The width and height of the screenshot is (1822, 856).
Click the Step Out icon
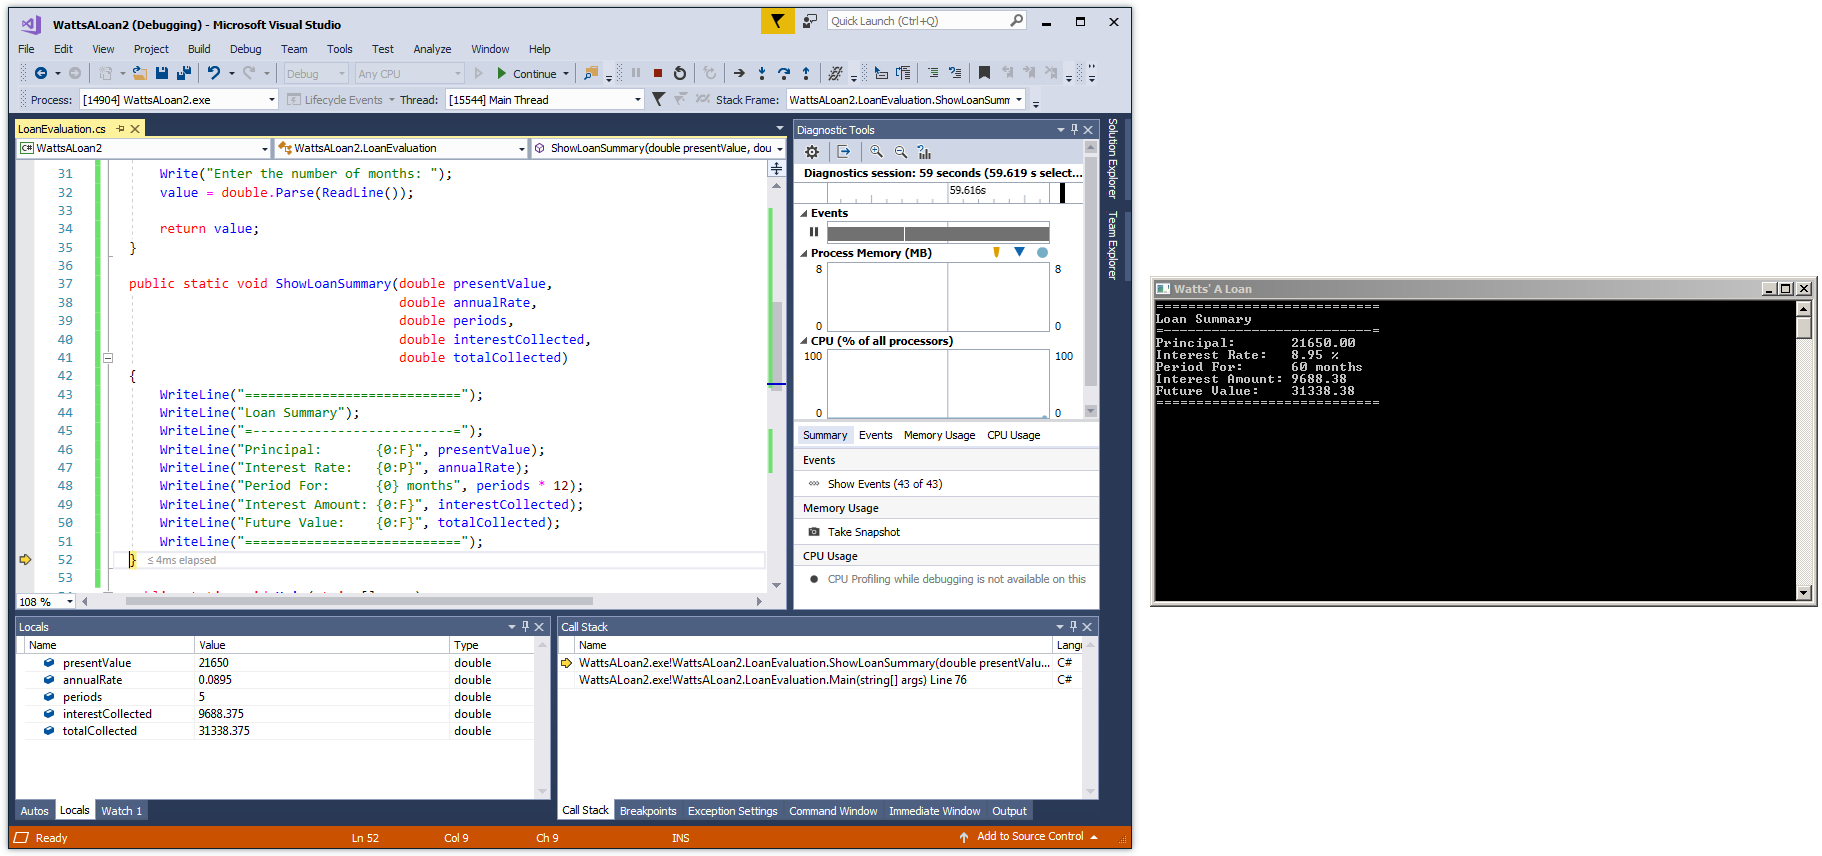click(806, 73)
